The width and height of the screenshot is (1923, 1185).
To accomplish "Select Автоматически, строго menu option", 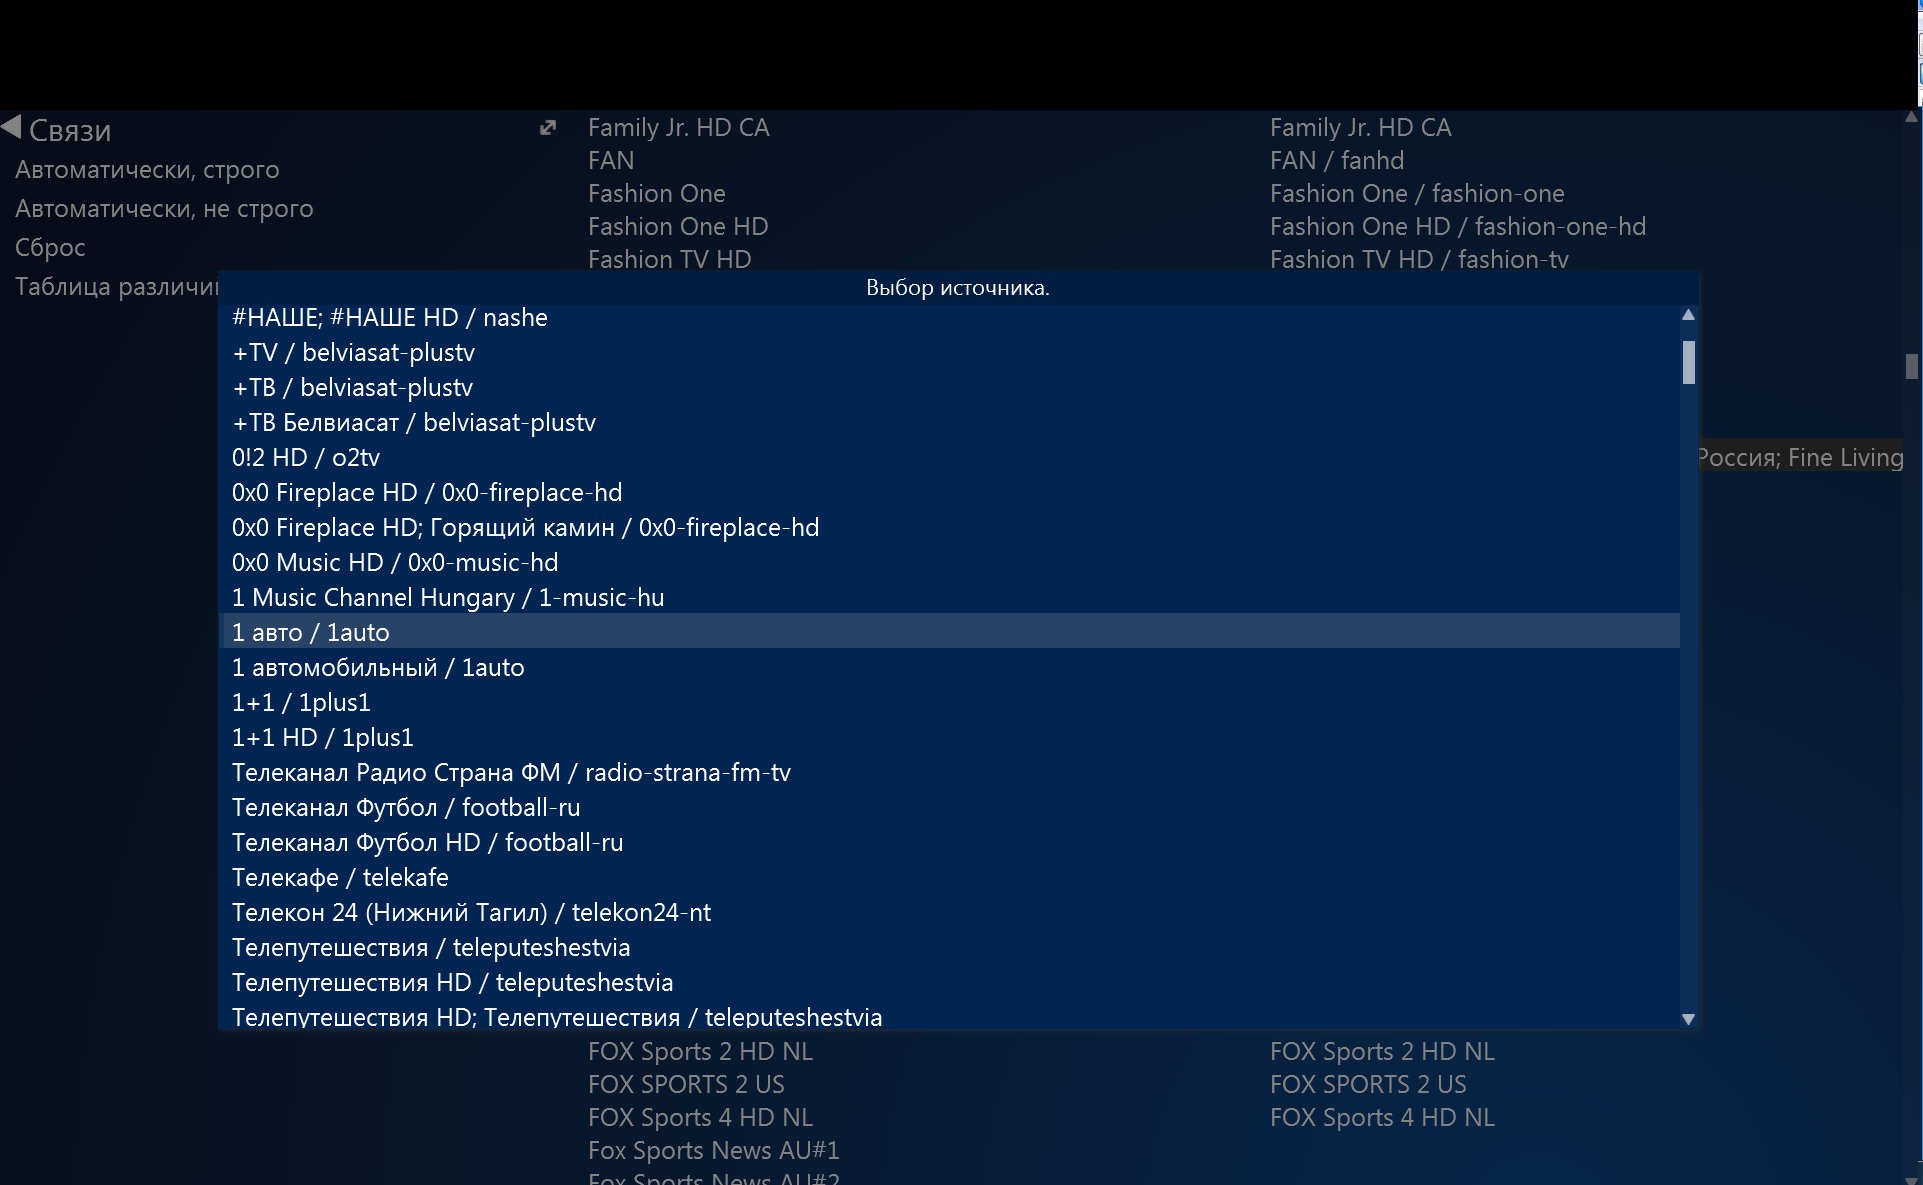I will tap(147, 170).
